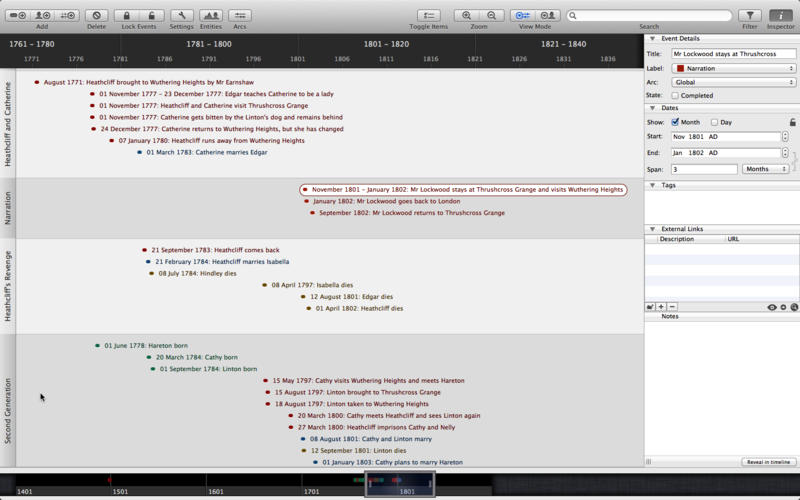Collapse the Tags section disclosure triangle
Viewport: 800px width, 500px height.
[653, 185]
